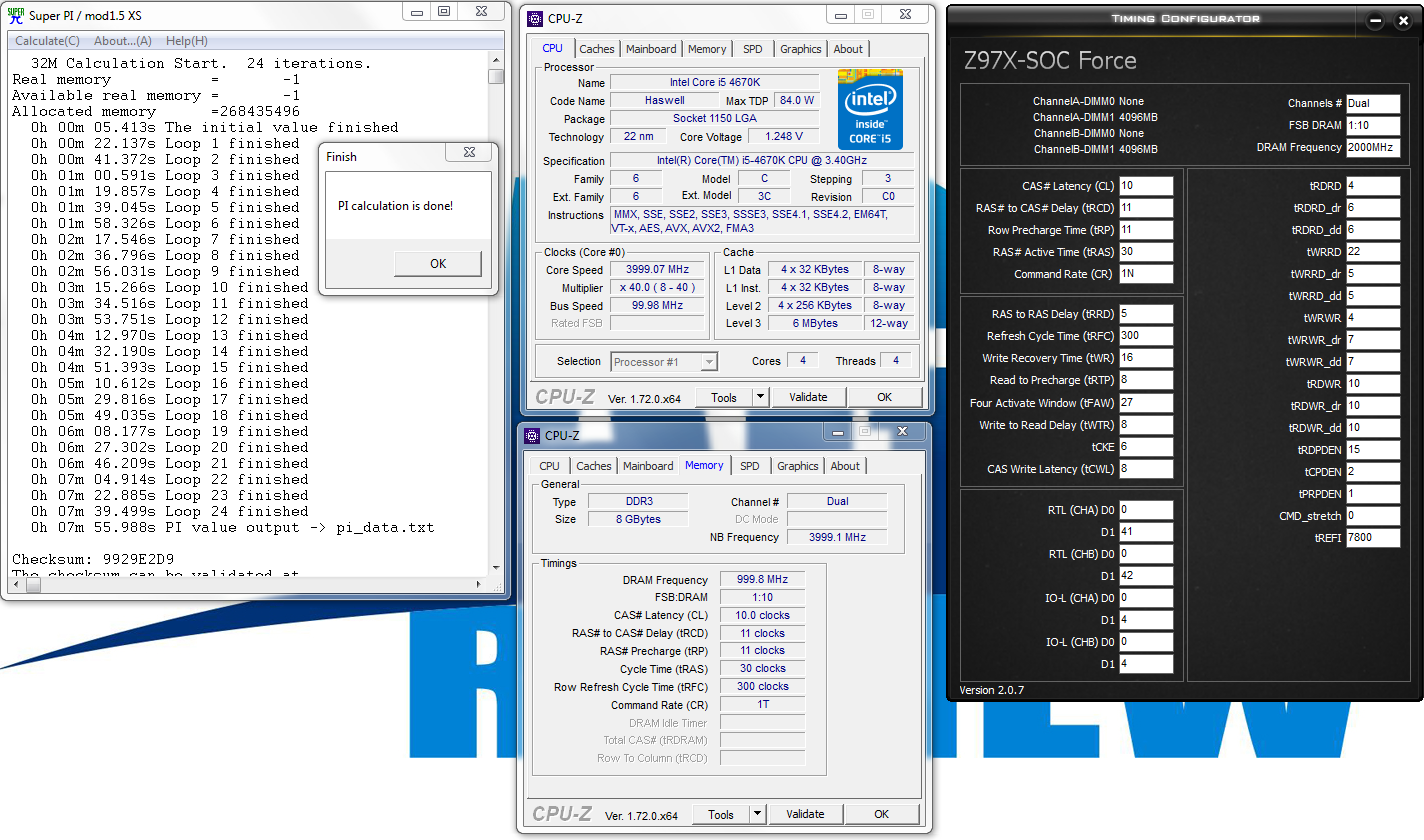Click Validate button in Memory tab CPU-Z window
The image size is (1424, 840).
(805, 814)
